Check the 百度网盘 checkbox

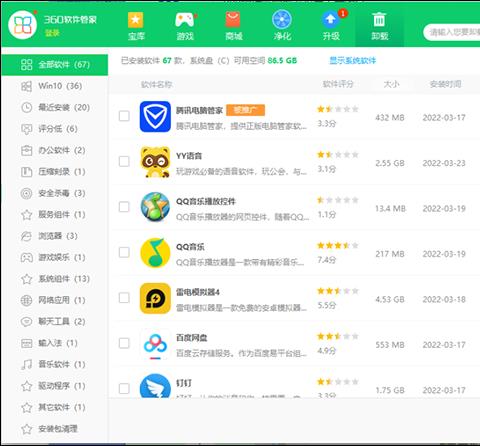(x=124, y=343)
